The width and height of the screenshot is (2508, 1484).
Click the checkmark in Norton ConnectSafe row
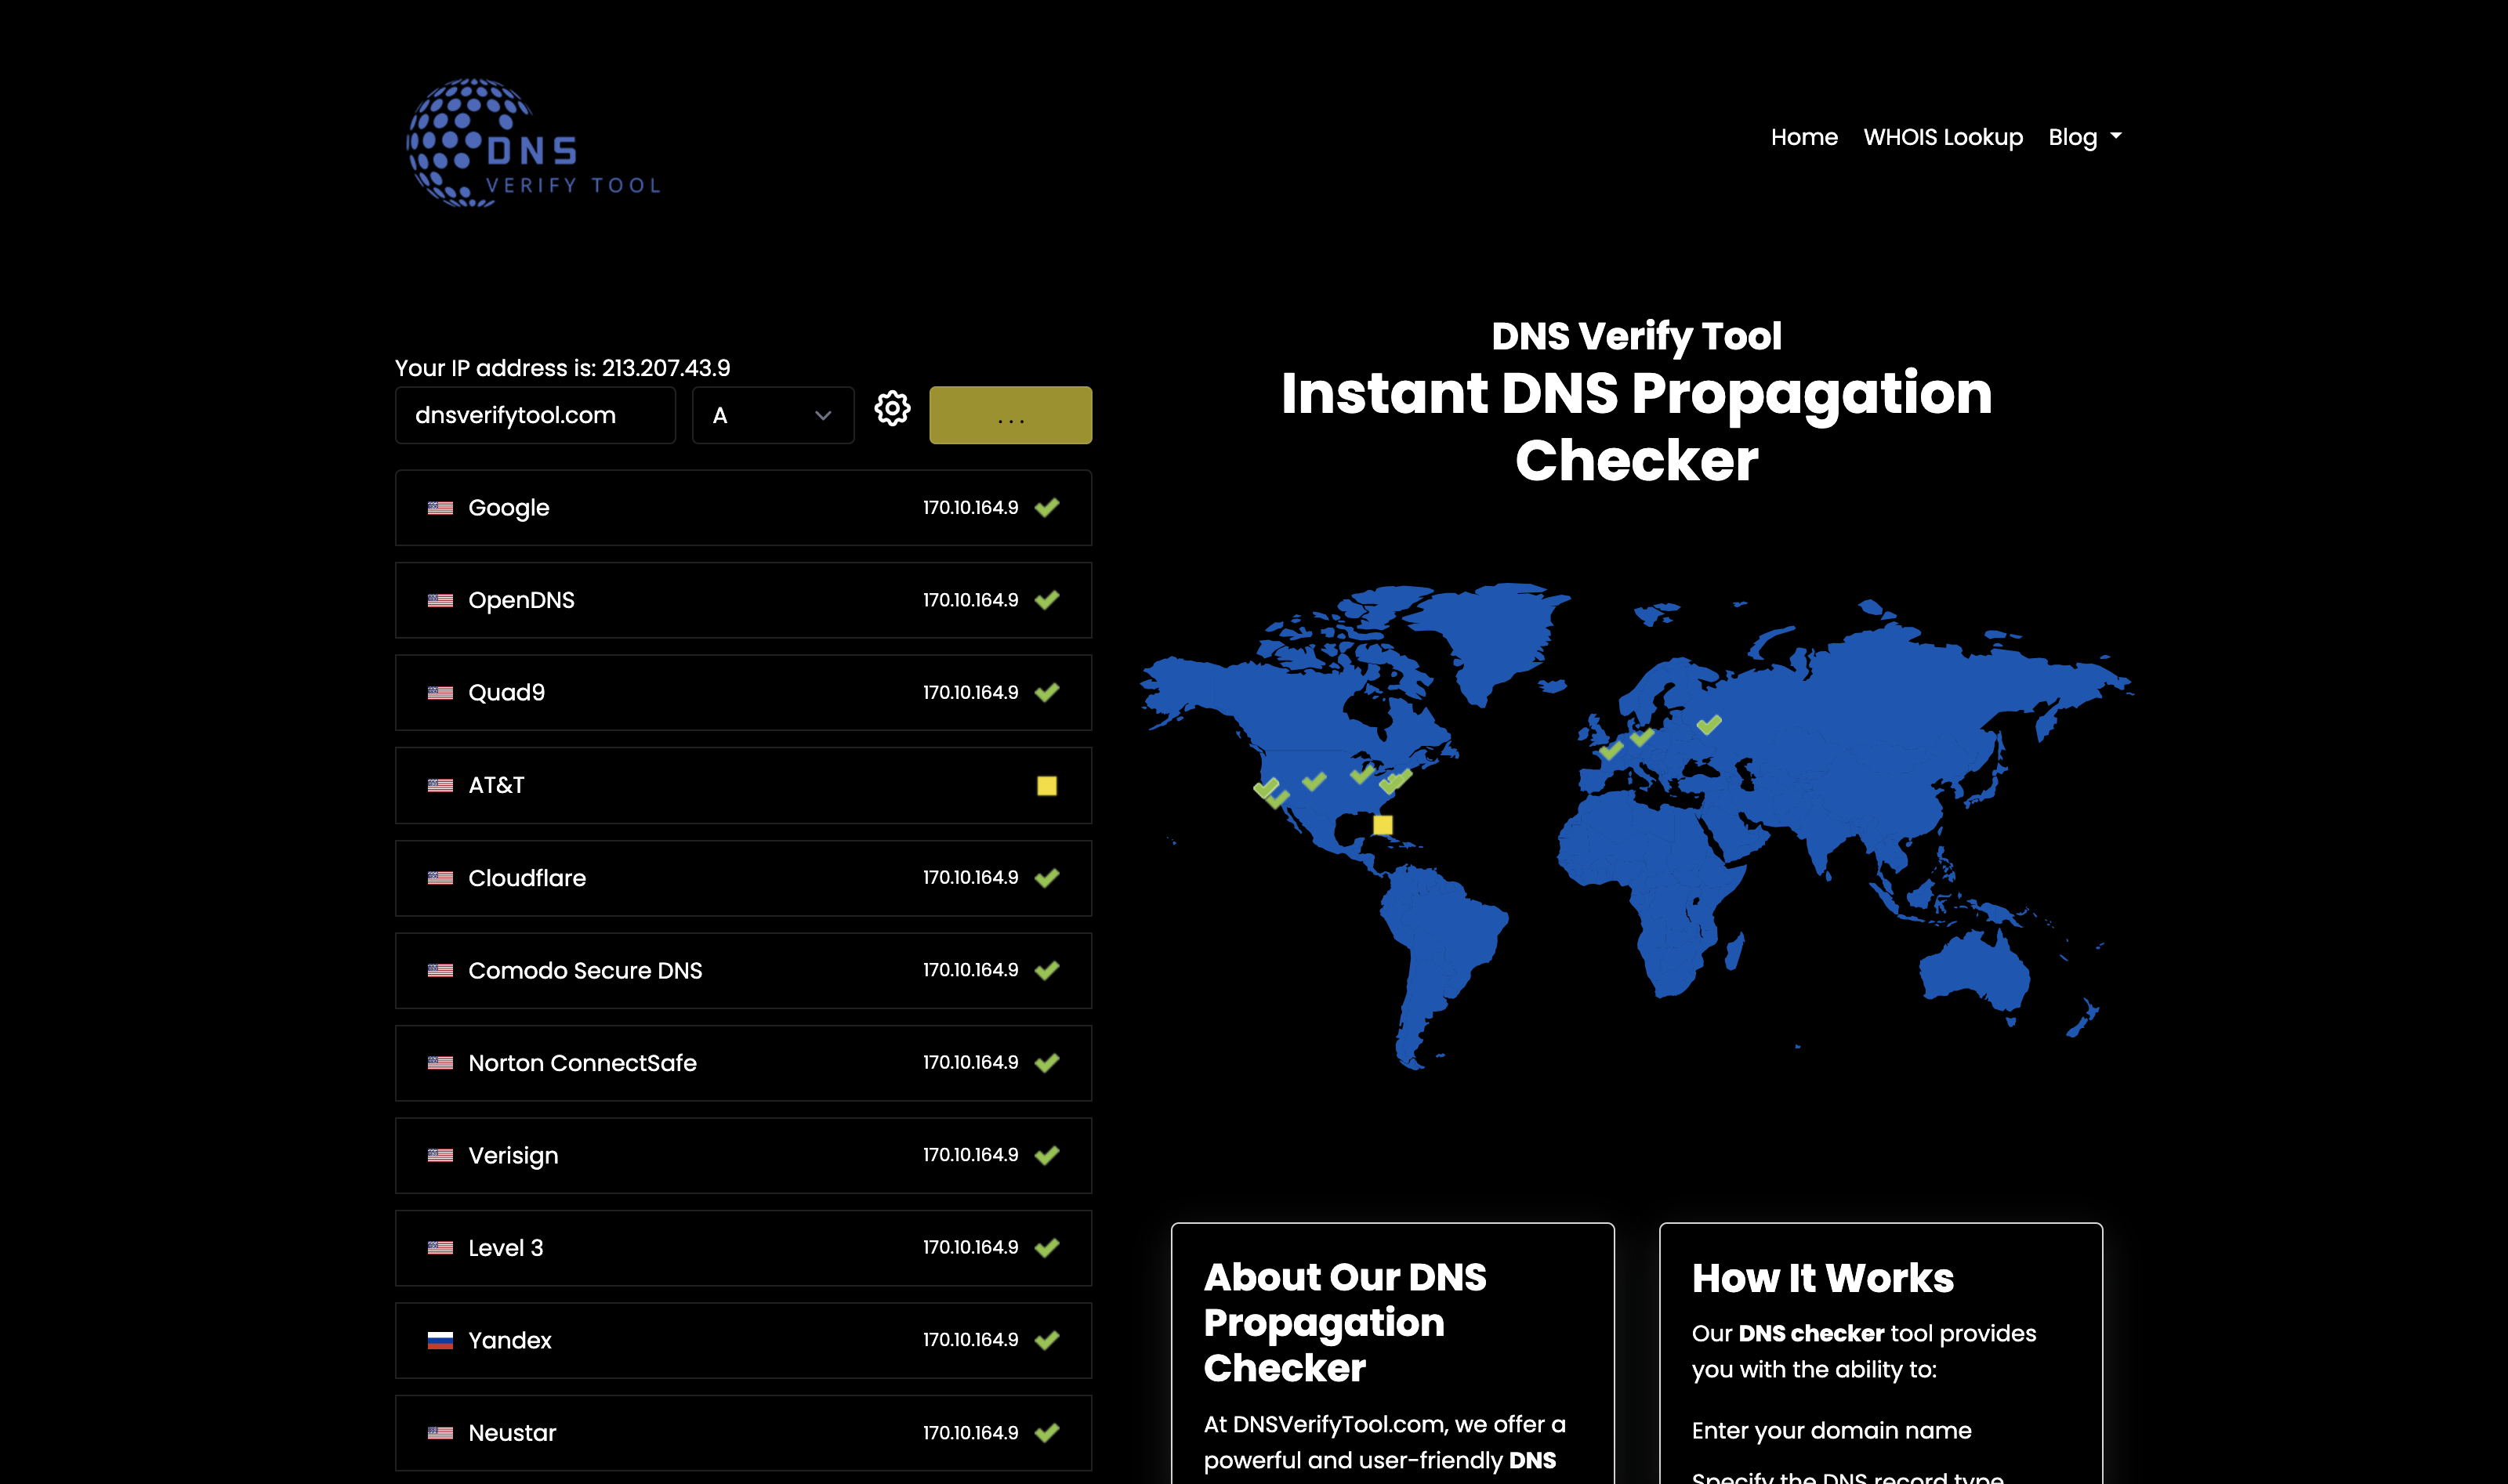coord(1047,1063)
